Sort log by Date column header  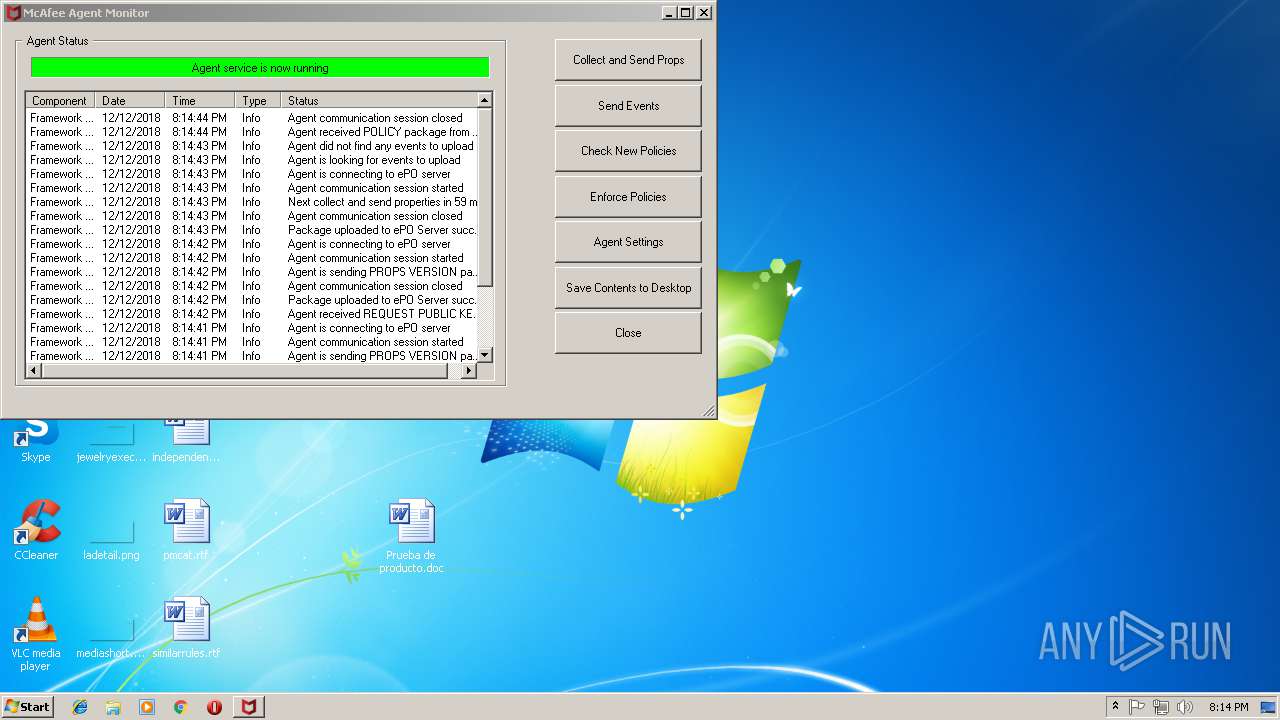[130, 101]
